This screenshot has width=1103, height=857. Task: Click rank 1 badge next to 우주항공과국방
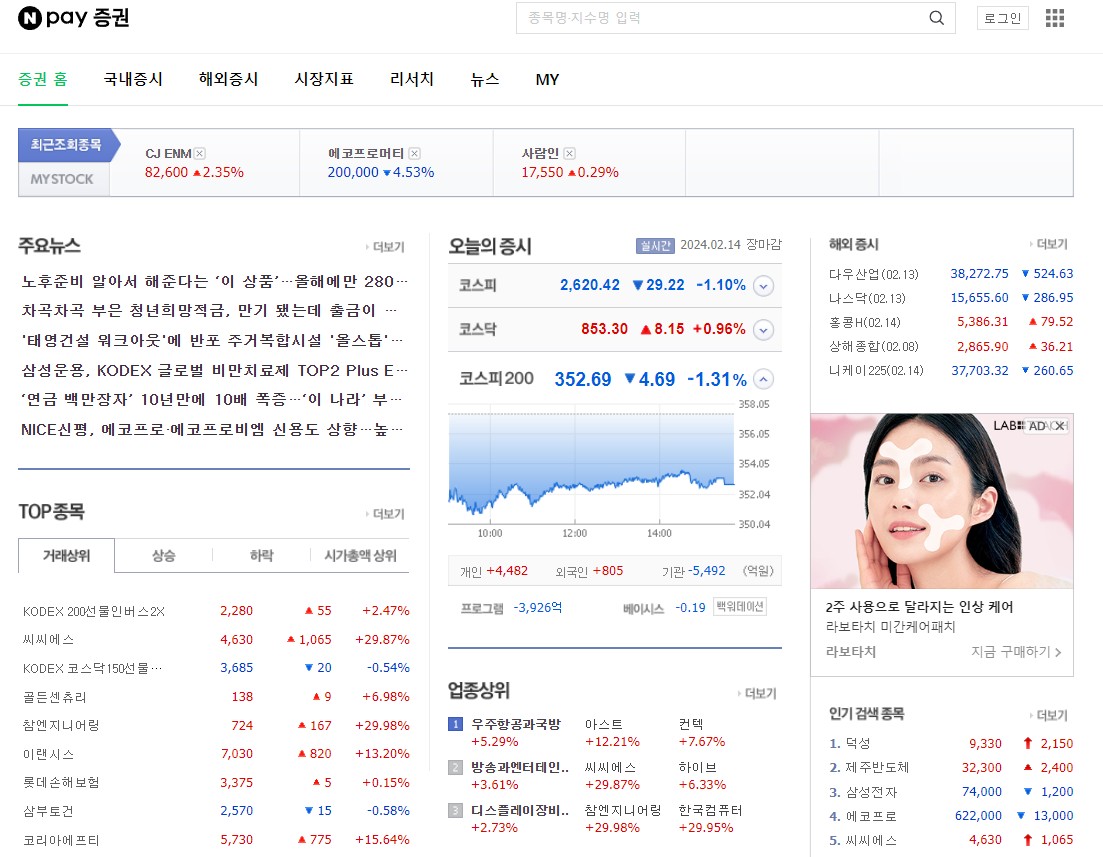point(455,724)
